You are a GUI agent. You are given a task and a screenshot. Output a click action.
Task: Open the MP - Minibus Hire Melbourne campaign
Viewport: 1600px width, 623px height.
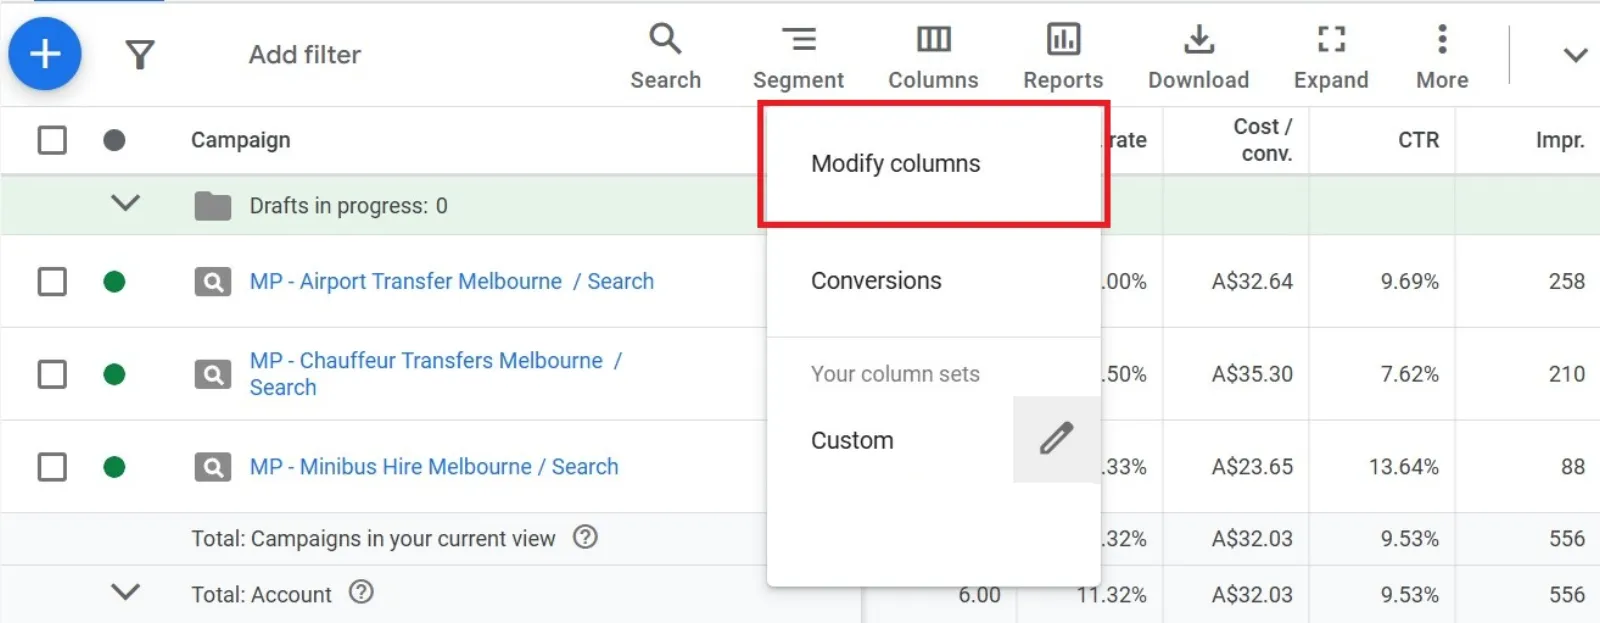point(434,467)
